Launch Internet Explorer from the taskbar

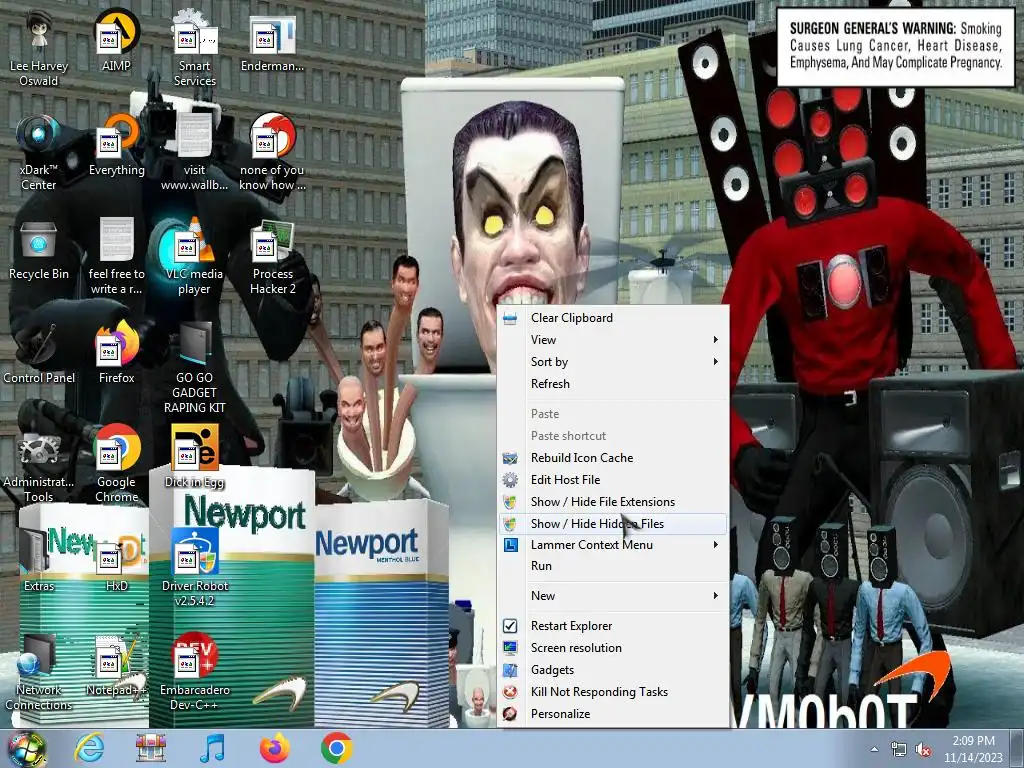pos(89,748)
